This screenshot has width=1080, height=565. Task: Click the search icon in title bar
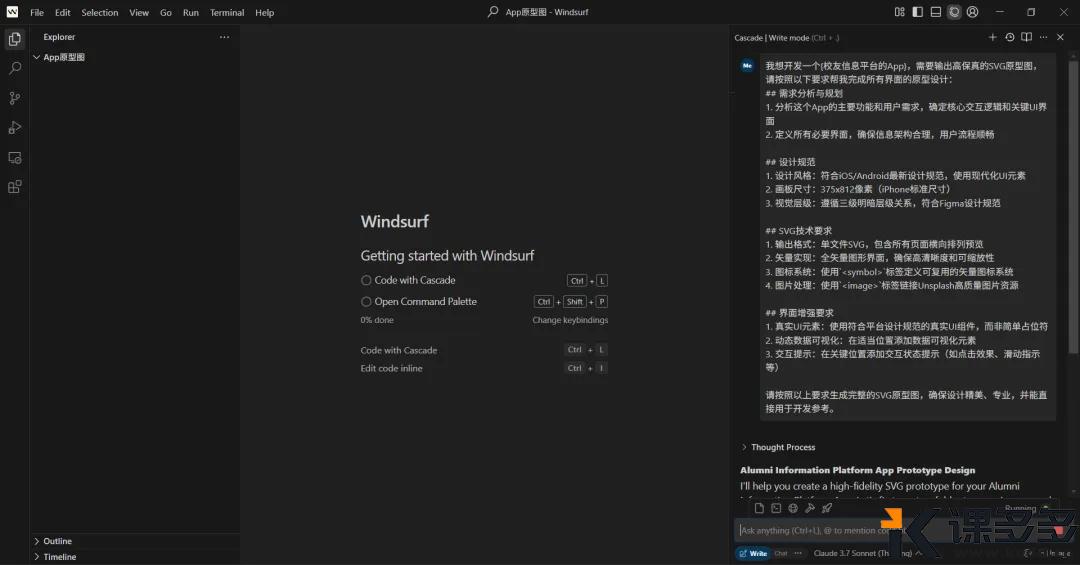pos(493,12)
